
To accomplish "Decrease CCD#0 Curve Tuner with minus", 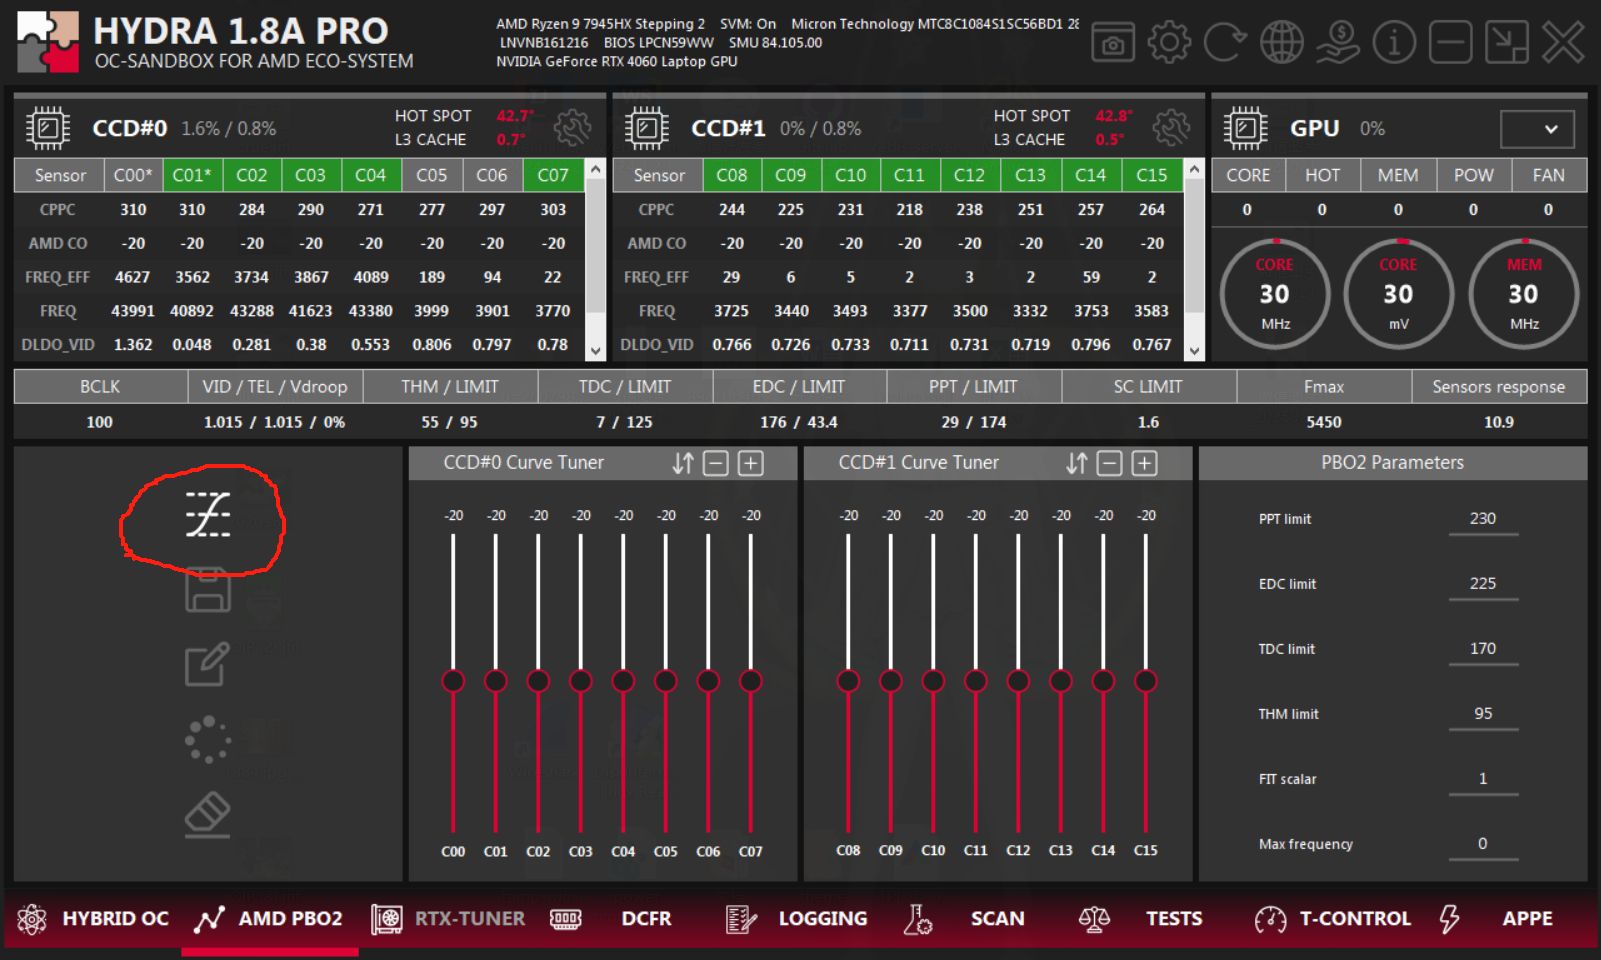I will [716, 463].
